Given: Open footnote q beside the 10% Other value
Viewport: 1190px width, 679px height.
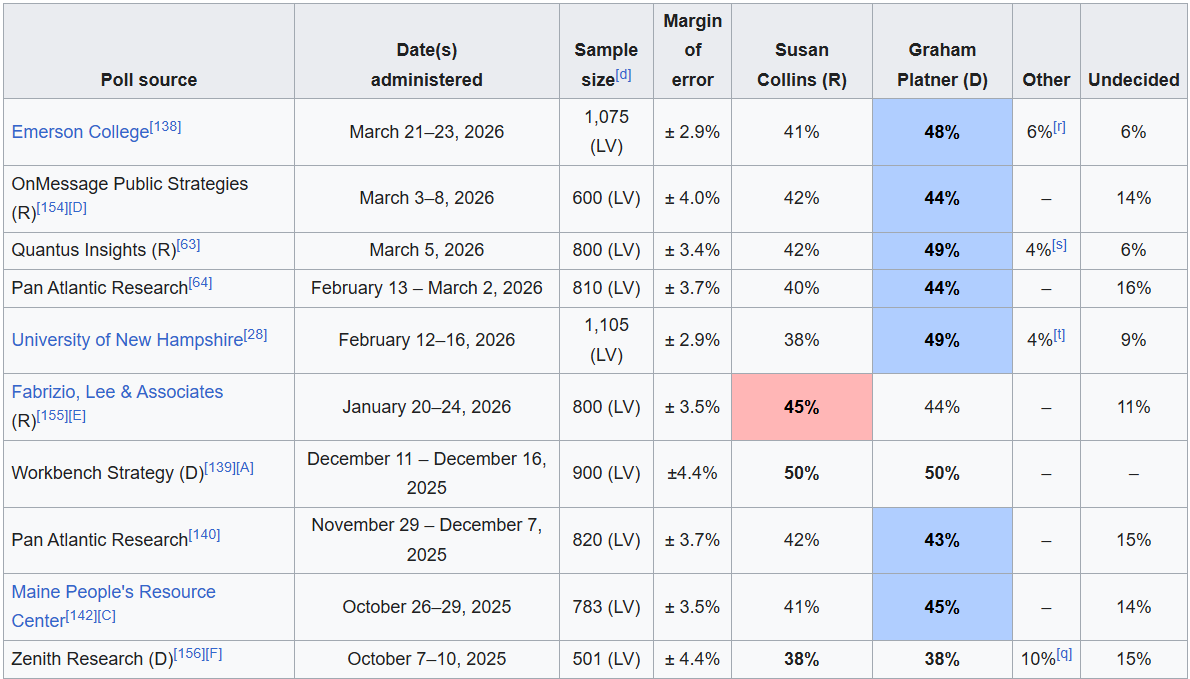Looking at the screenshot, I should 1064,654.
